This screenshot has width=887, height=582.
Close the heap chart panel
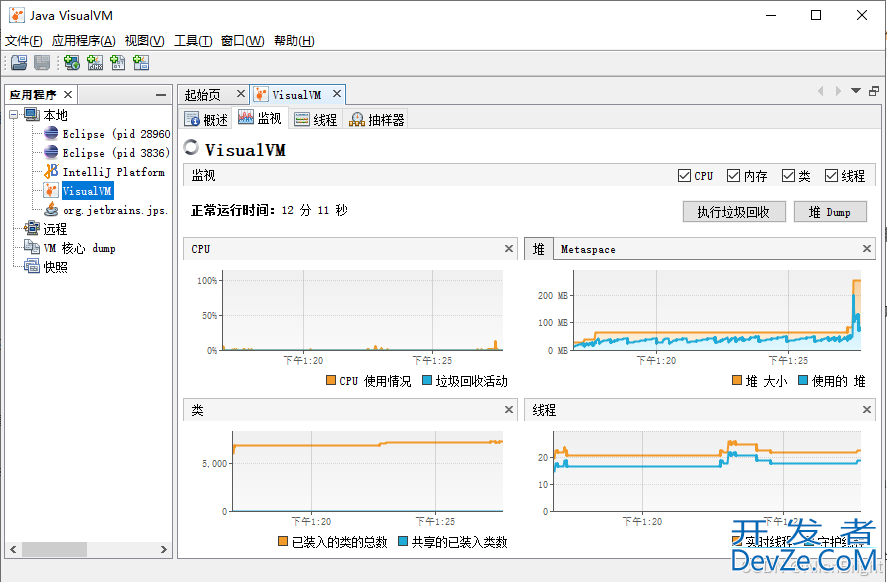coord(867,249)
